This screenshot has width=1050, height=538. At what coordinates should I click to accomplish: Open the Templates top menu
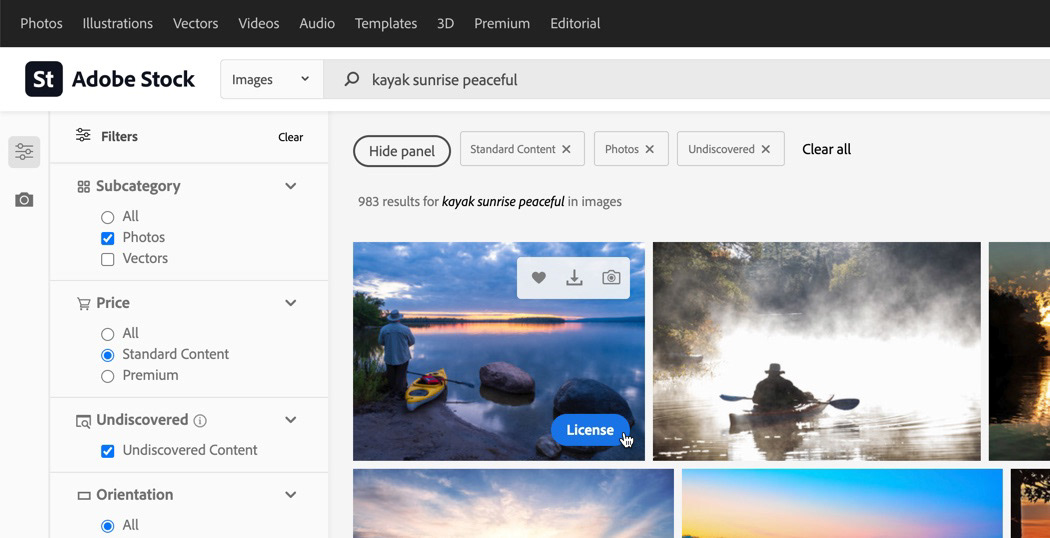click(x=386, y=23)
